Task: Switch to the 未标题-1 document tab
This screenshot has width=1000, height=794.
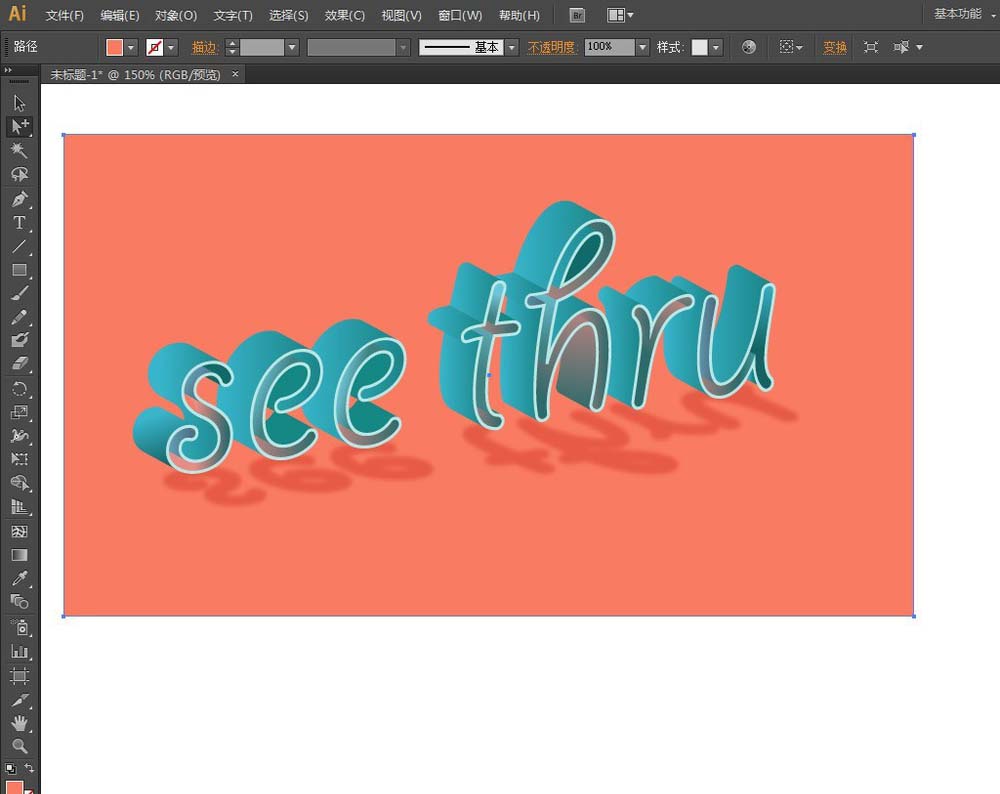Action: pyautogui.click(x=135, y=75)
